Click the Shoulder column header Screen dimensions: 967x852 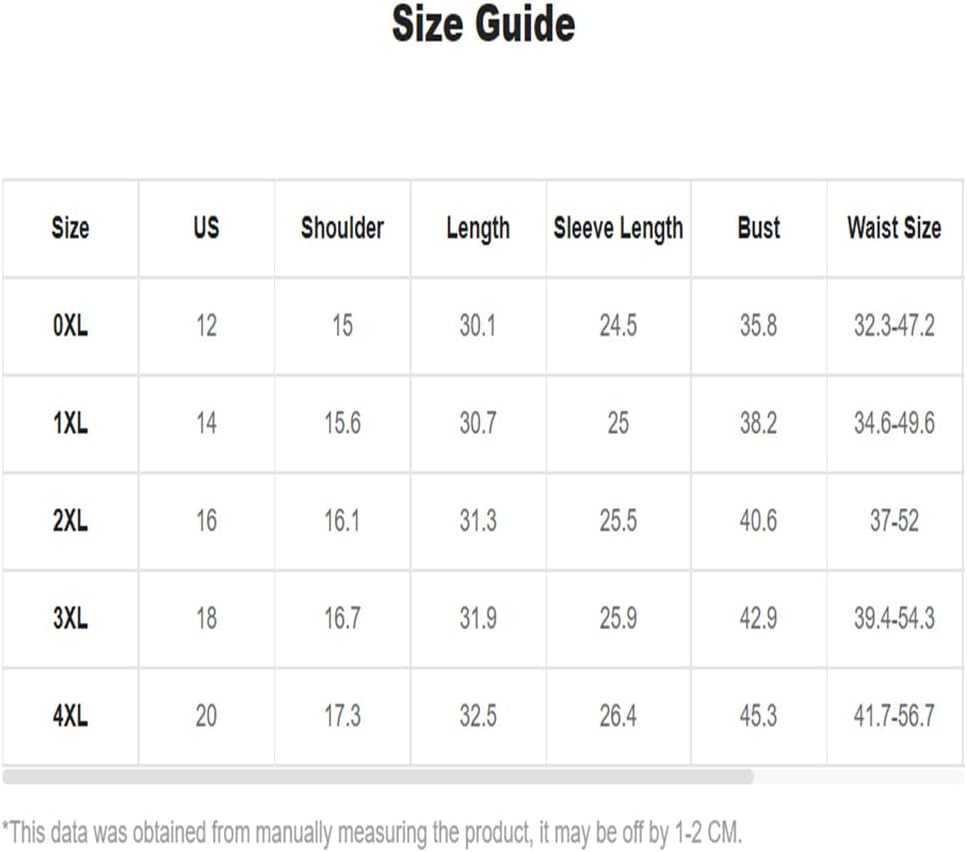pos(342,227)
